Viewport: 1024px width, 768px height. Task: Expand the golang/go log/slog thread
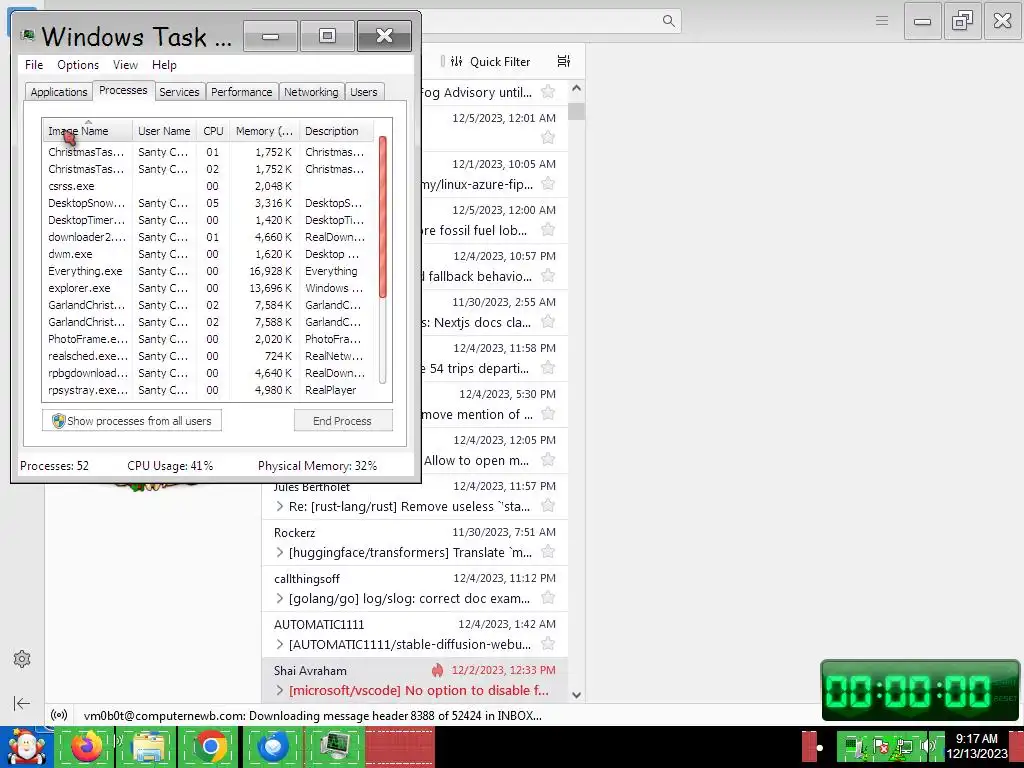tap(280, 598)
